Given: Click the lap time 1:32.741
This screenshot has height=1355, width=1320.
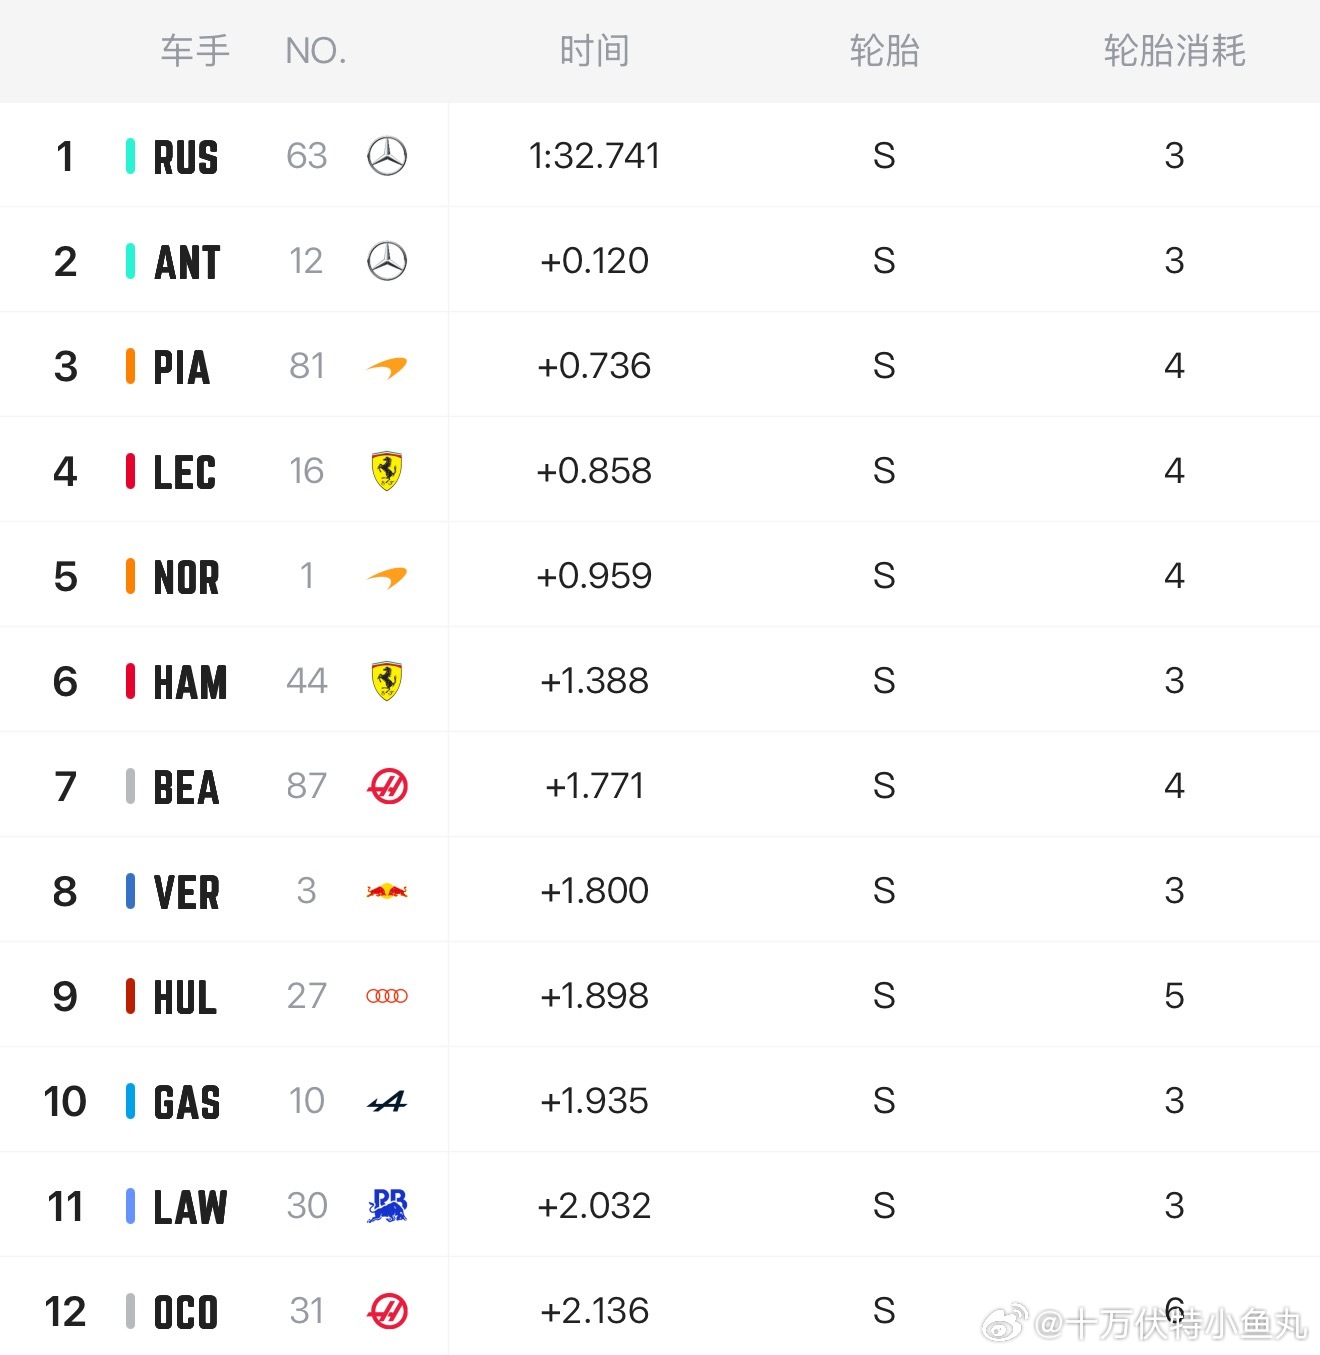Looking at the screenshot, I should 594,156.
